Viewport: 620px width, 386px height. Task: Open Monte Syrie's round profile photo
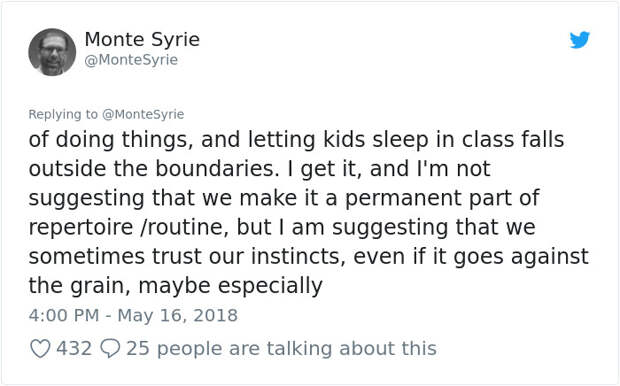[52, 52]
